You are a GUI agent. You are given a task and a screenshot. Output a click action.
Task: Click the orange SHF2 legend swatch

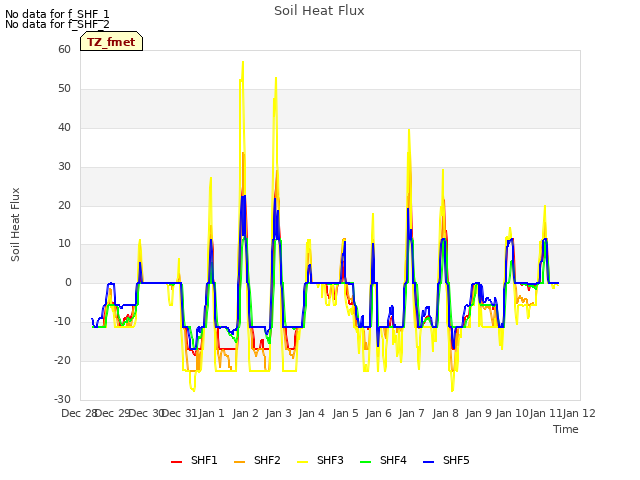[240, 462]
